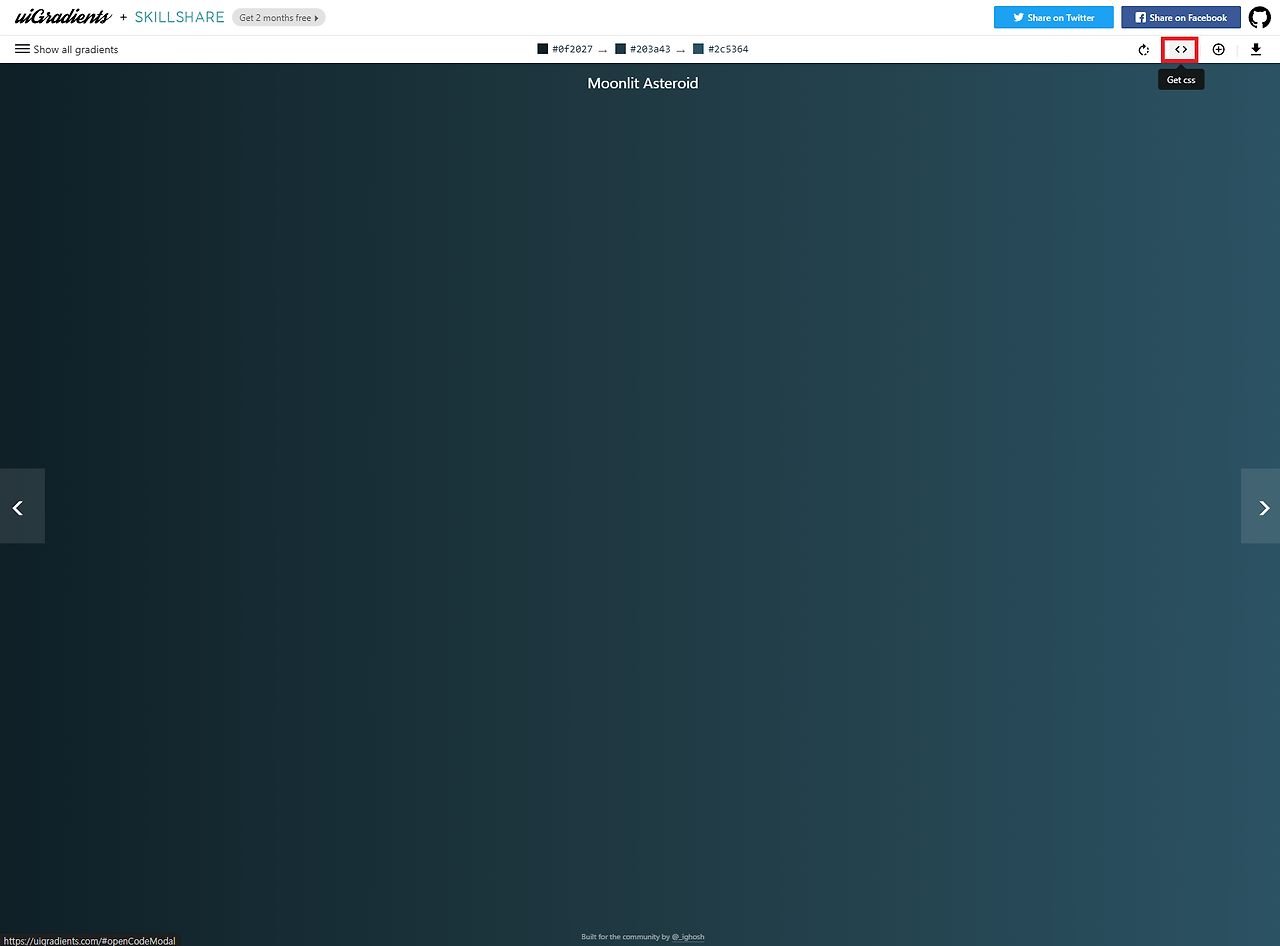Open the GitHub icon in the header

point(1259,17)
